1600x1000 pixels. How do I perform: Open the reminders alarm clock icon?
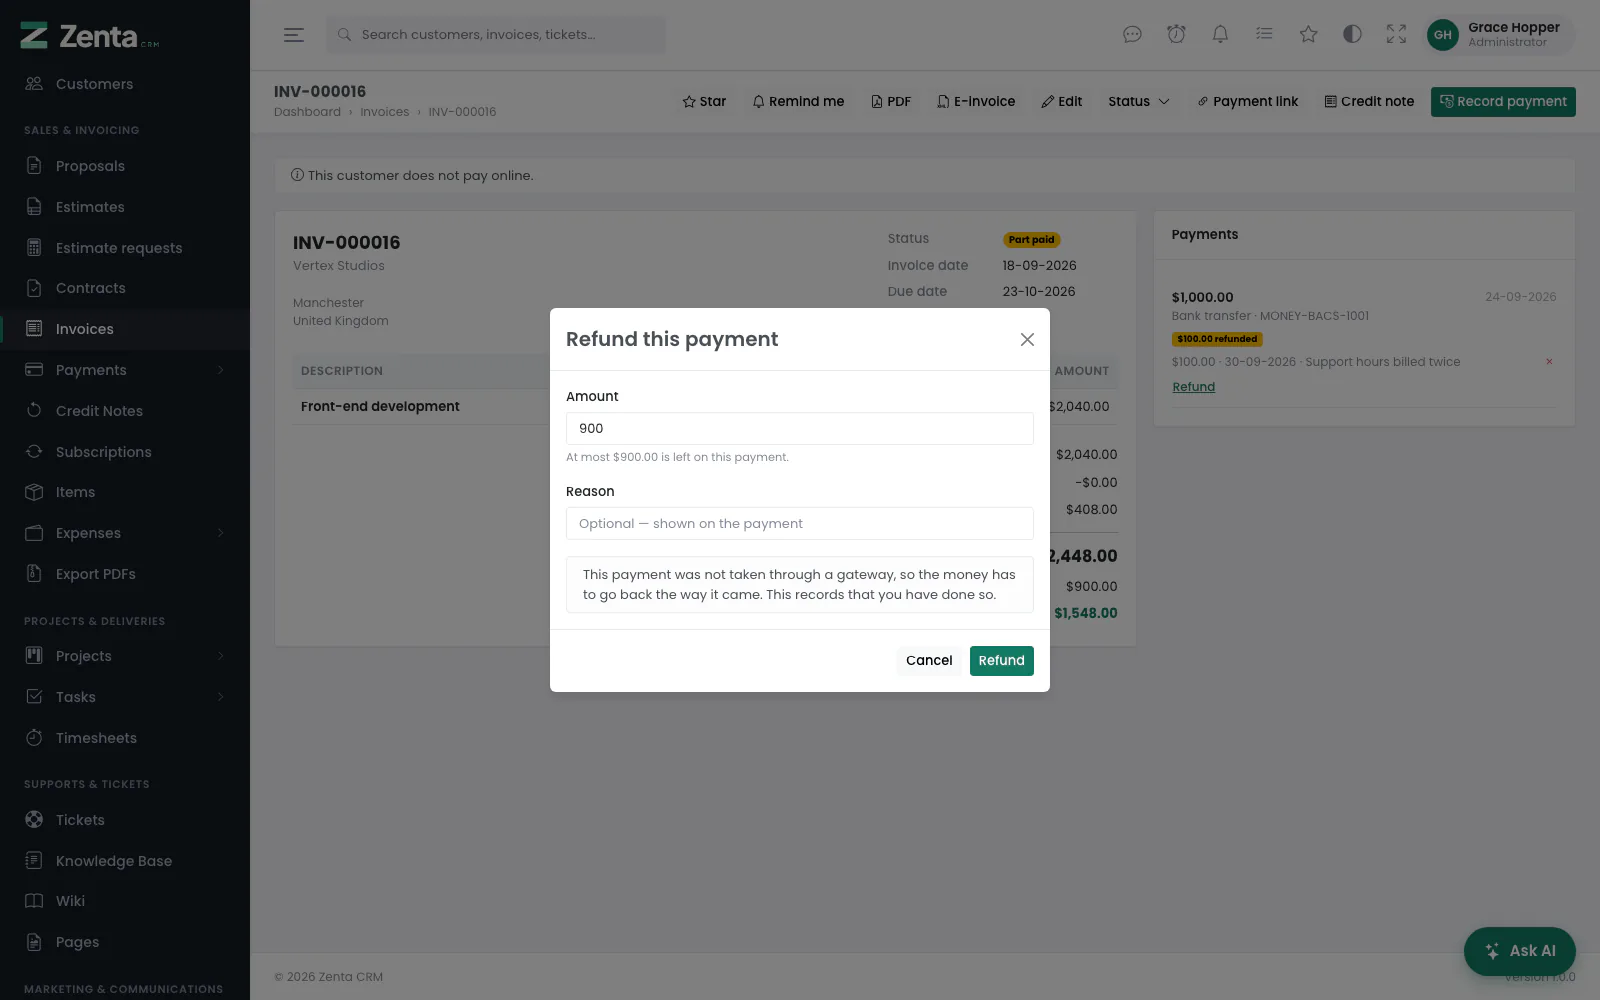(1176, 35)
